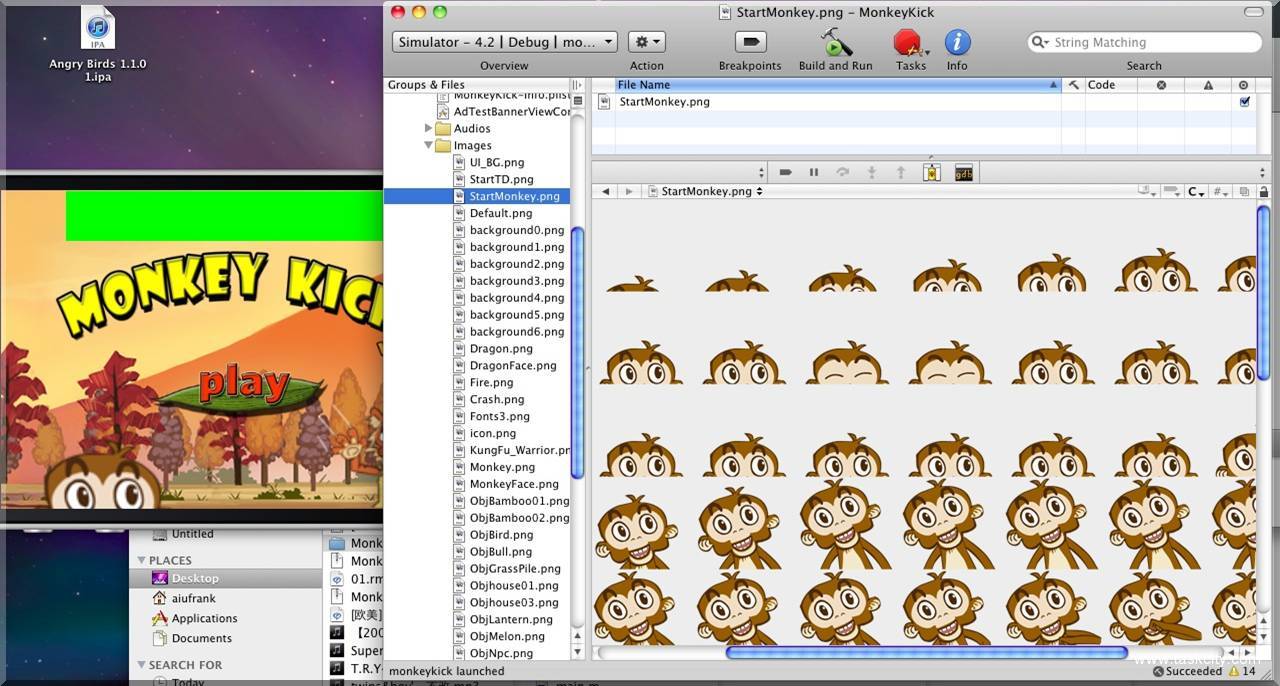Screen dimensions: 1280x686
Task: Collapse the Images group
Action: coord(428,145)
